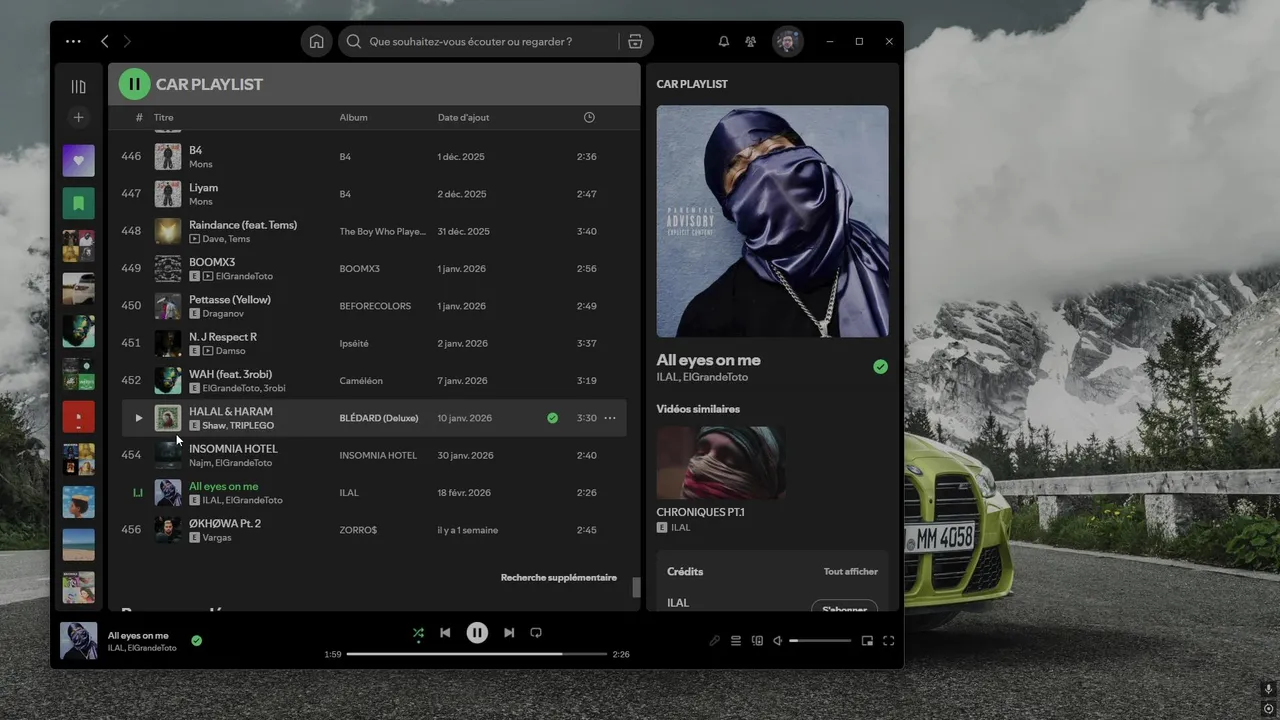Open Liked Songs in the sidebar

click(79, 160)
